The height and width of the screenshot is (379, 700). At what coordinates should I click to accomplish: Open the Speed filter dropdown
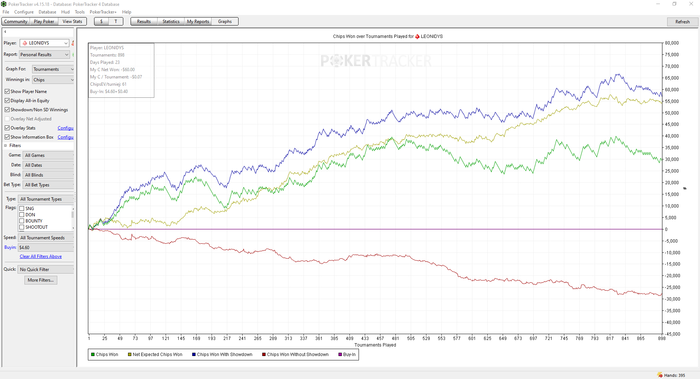point(46,238)
